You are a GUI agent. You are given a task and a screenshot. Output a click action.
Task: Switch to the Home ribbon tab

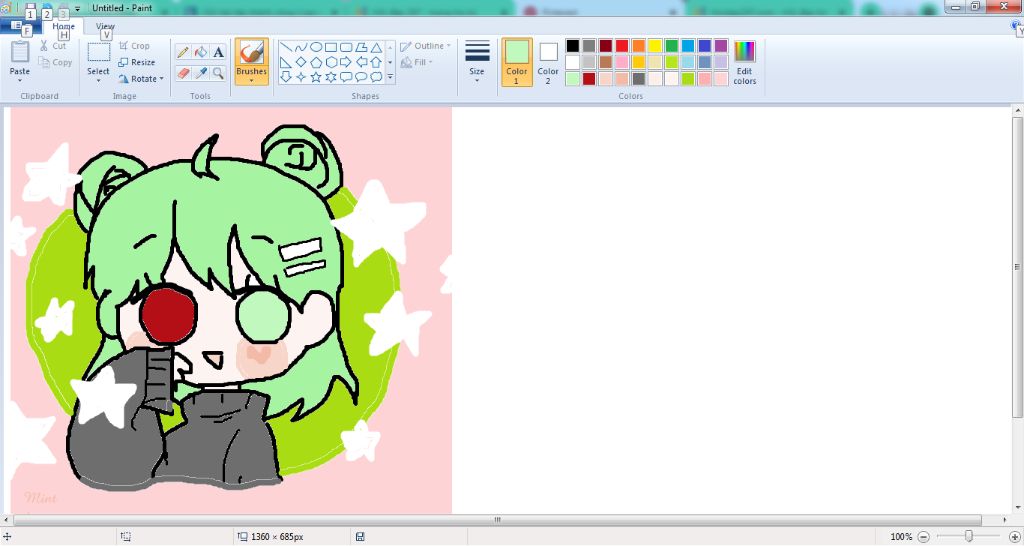63,26
